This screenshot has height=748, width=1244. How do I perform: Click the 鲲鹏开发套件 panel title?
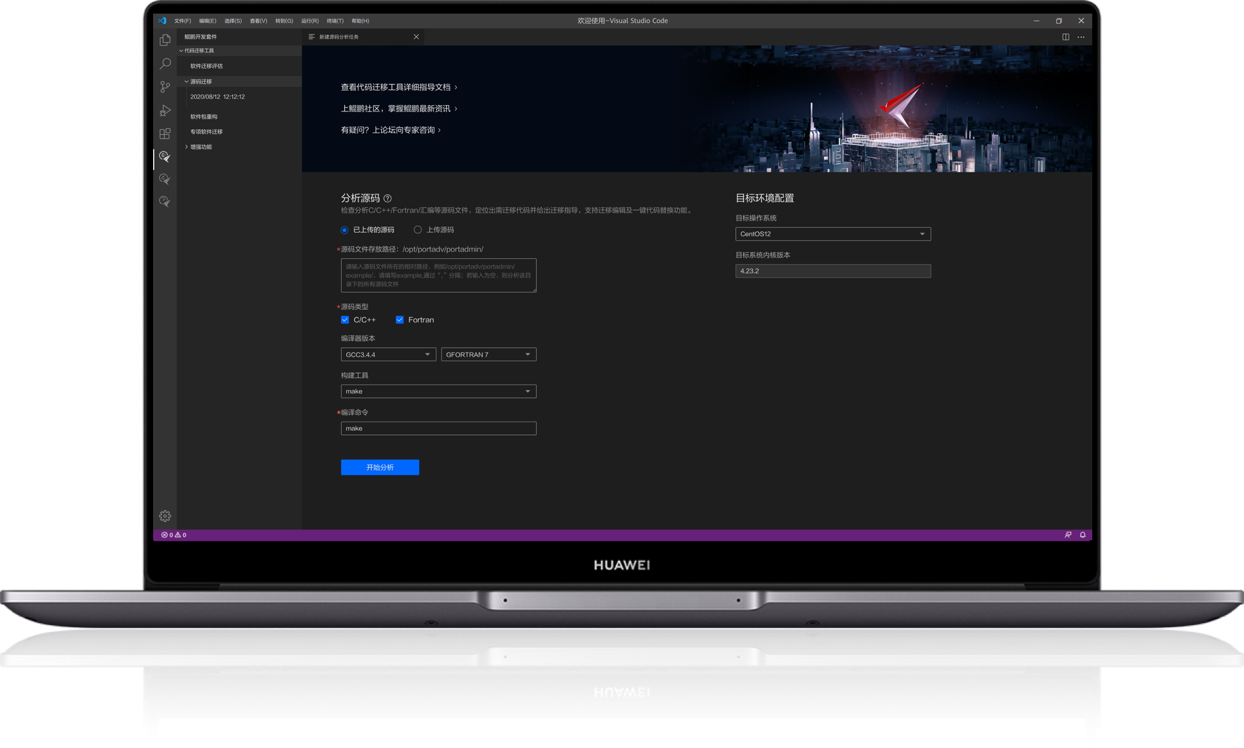click(200, 37)
